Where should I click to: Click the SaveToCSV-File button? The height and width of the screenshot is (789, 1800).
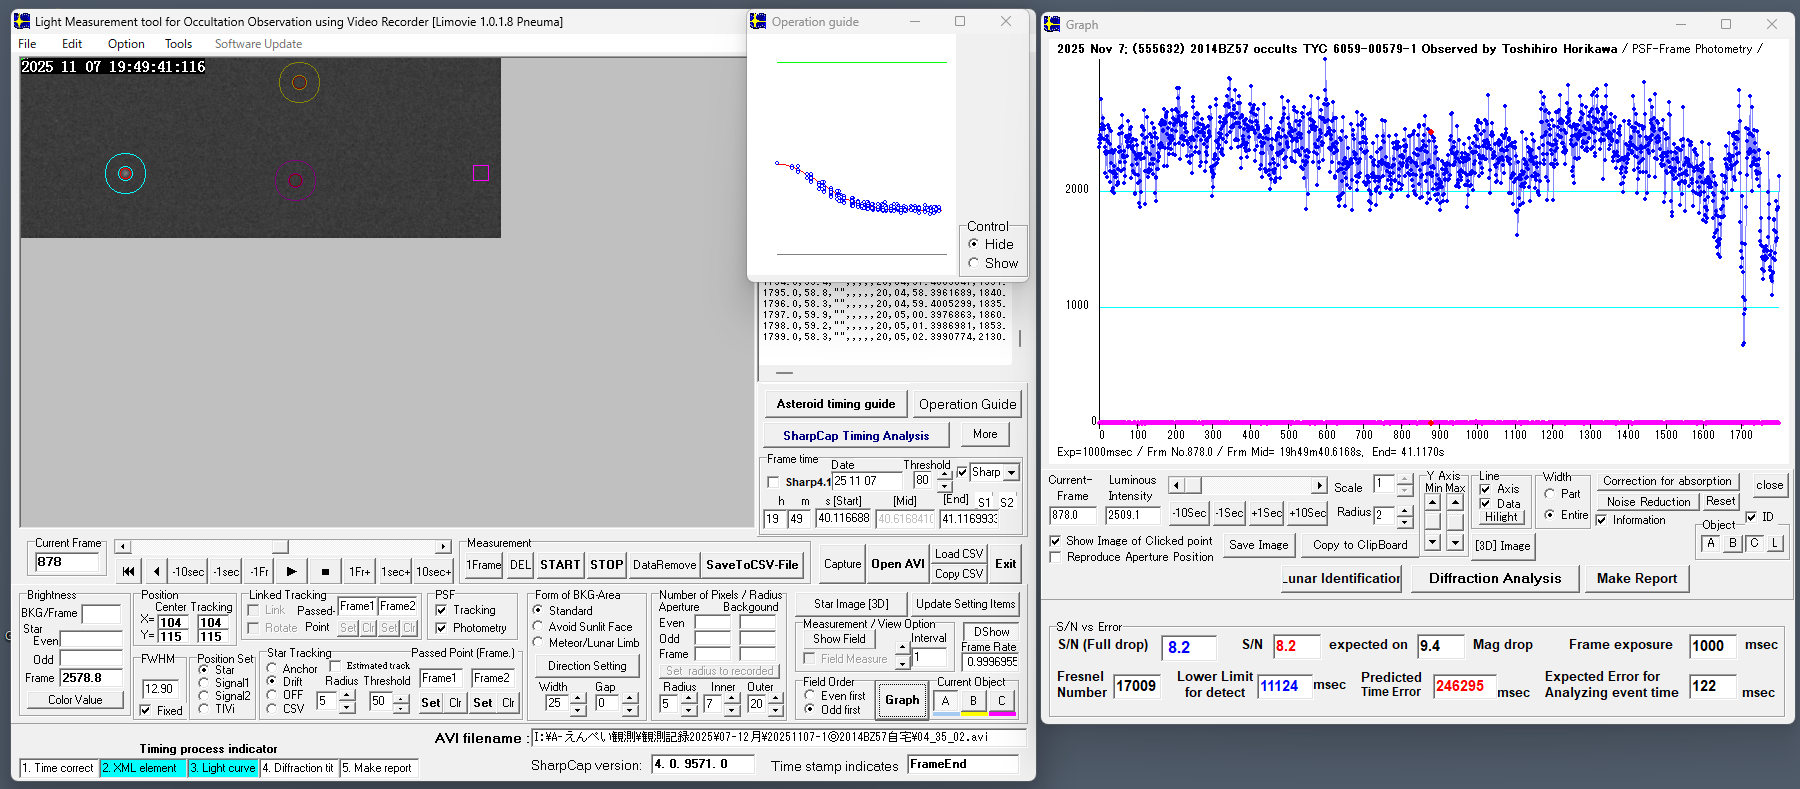tap(752, 565)
